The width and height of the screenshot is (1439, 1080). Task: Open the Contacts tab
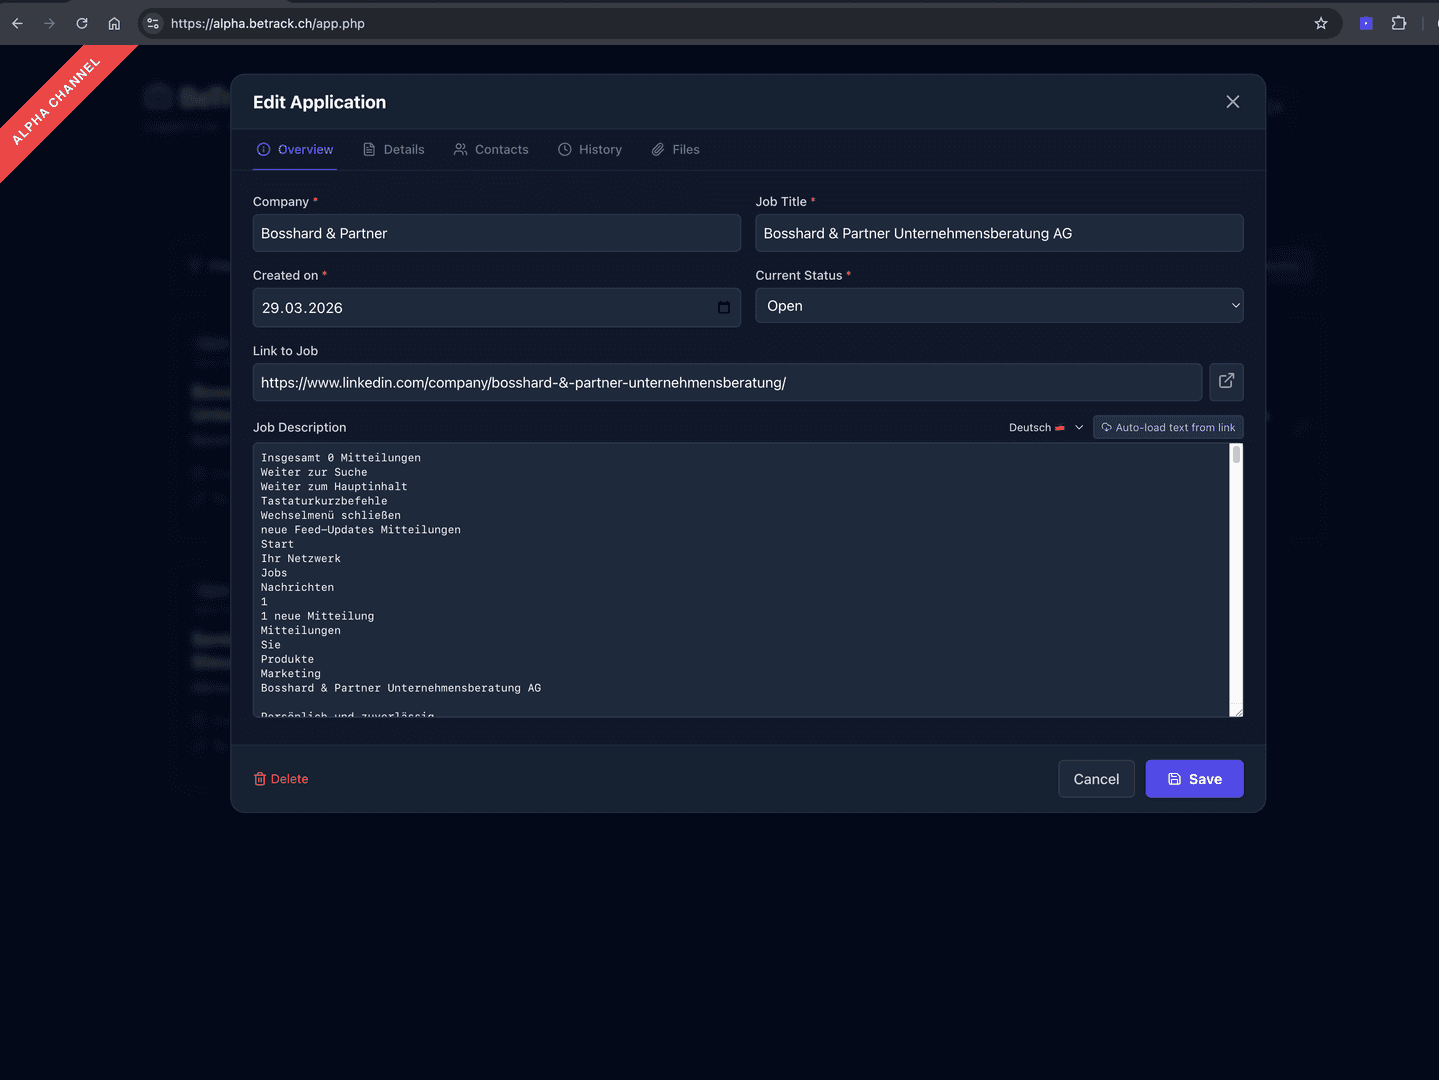[491, 150]
